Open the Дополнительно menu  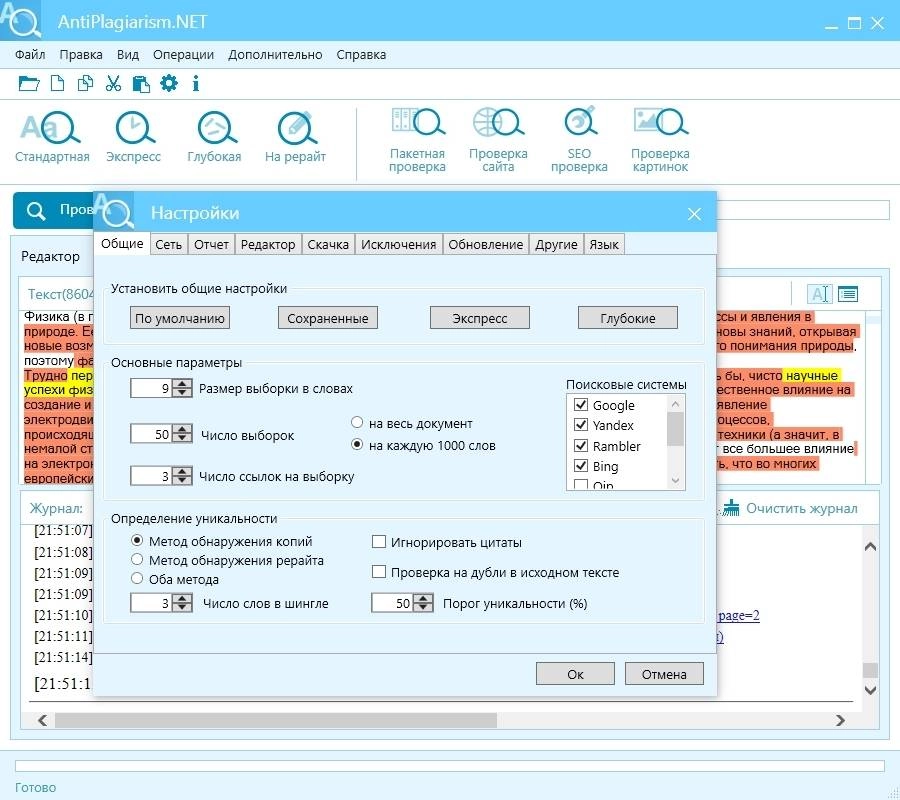275,55
